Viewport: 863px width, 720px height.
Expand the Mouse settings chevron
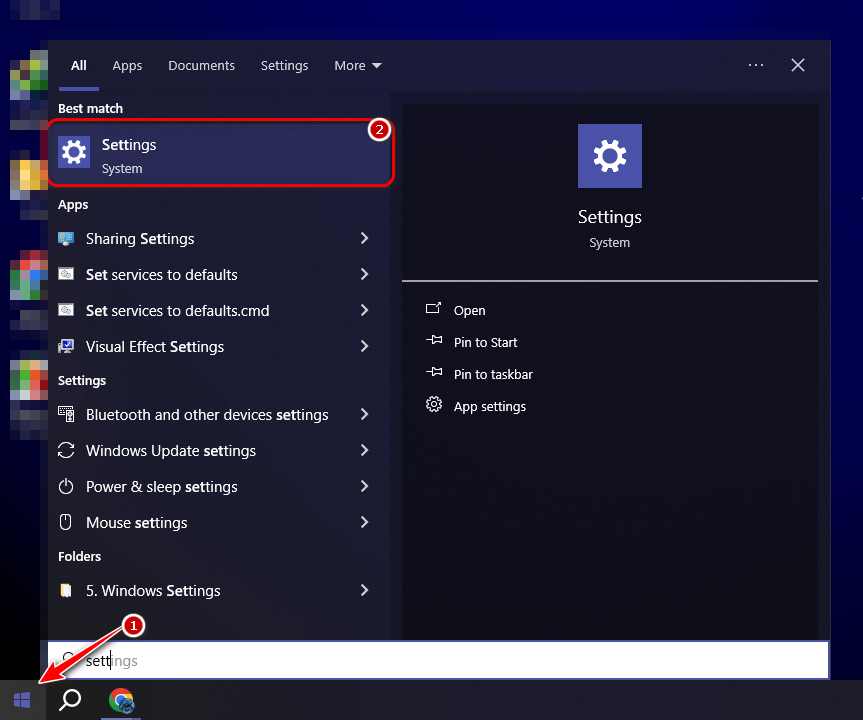pyautogui.click(x=364, y=522)
